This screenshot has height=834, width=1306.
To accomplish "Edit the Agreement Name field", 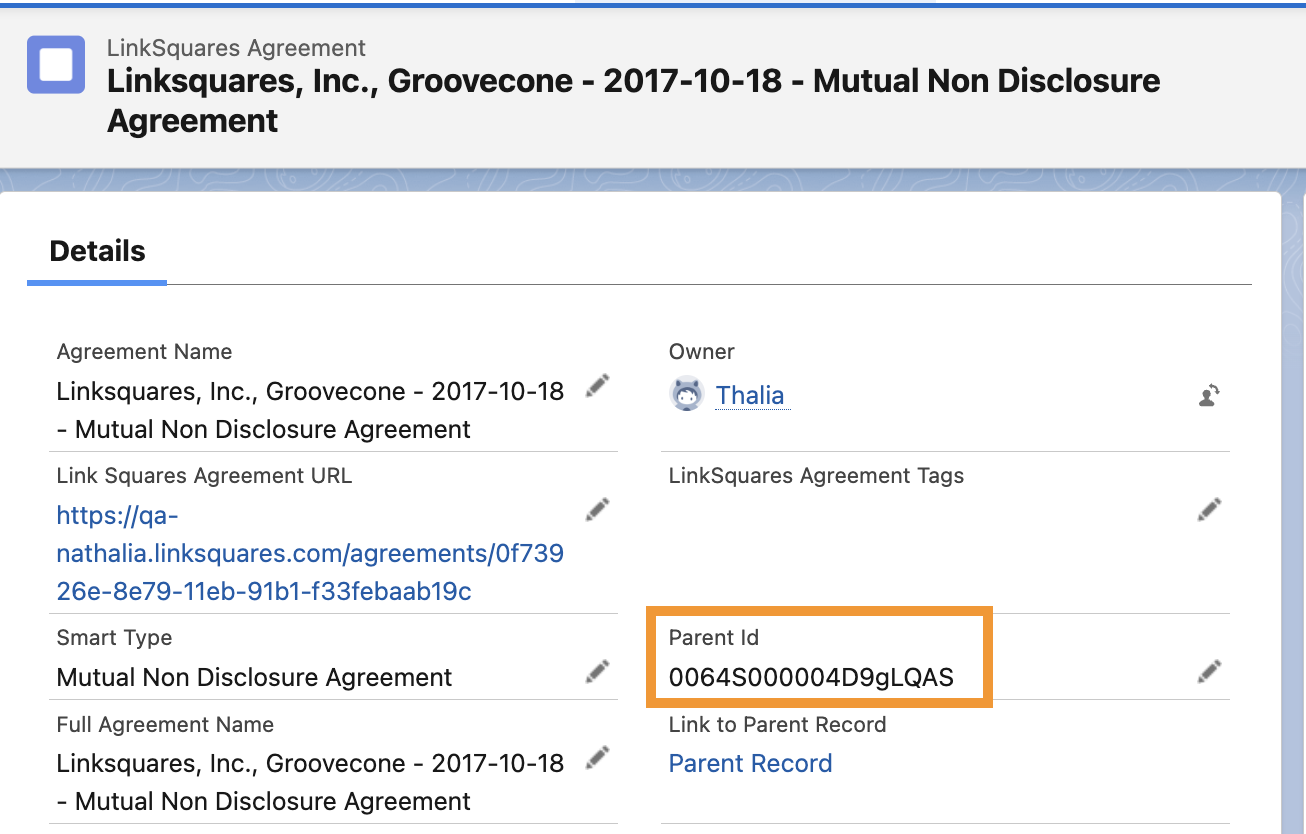I will [597, 386].
